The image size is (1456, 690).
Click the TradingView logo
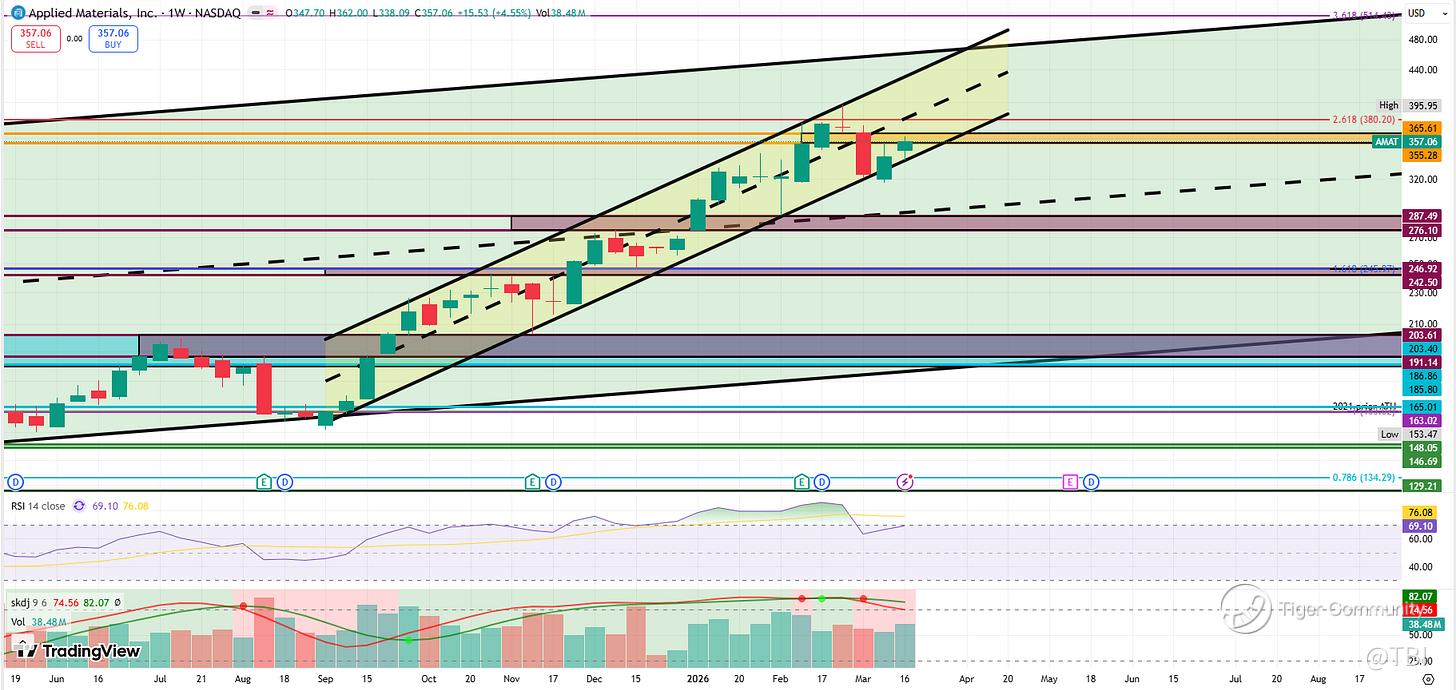coord(78,651)
